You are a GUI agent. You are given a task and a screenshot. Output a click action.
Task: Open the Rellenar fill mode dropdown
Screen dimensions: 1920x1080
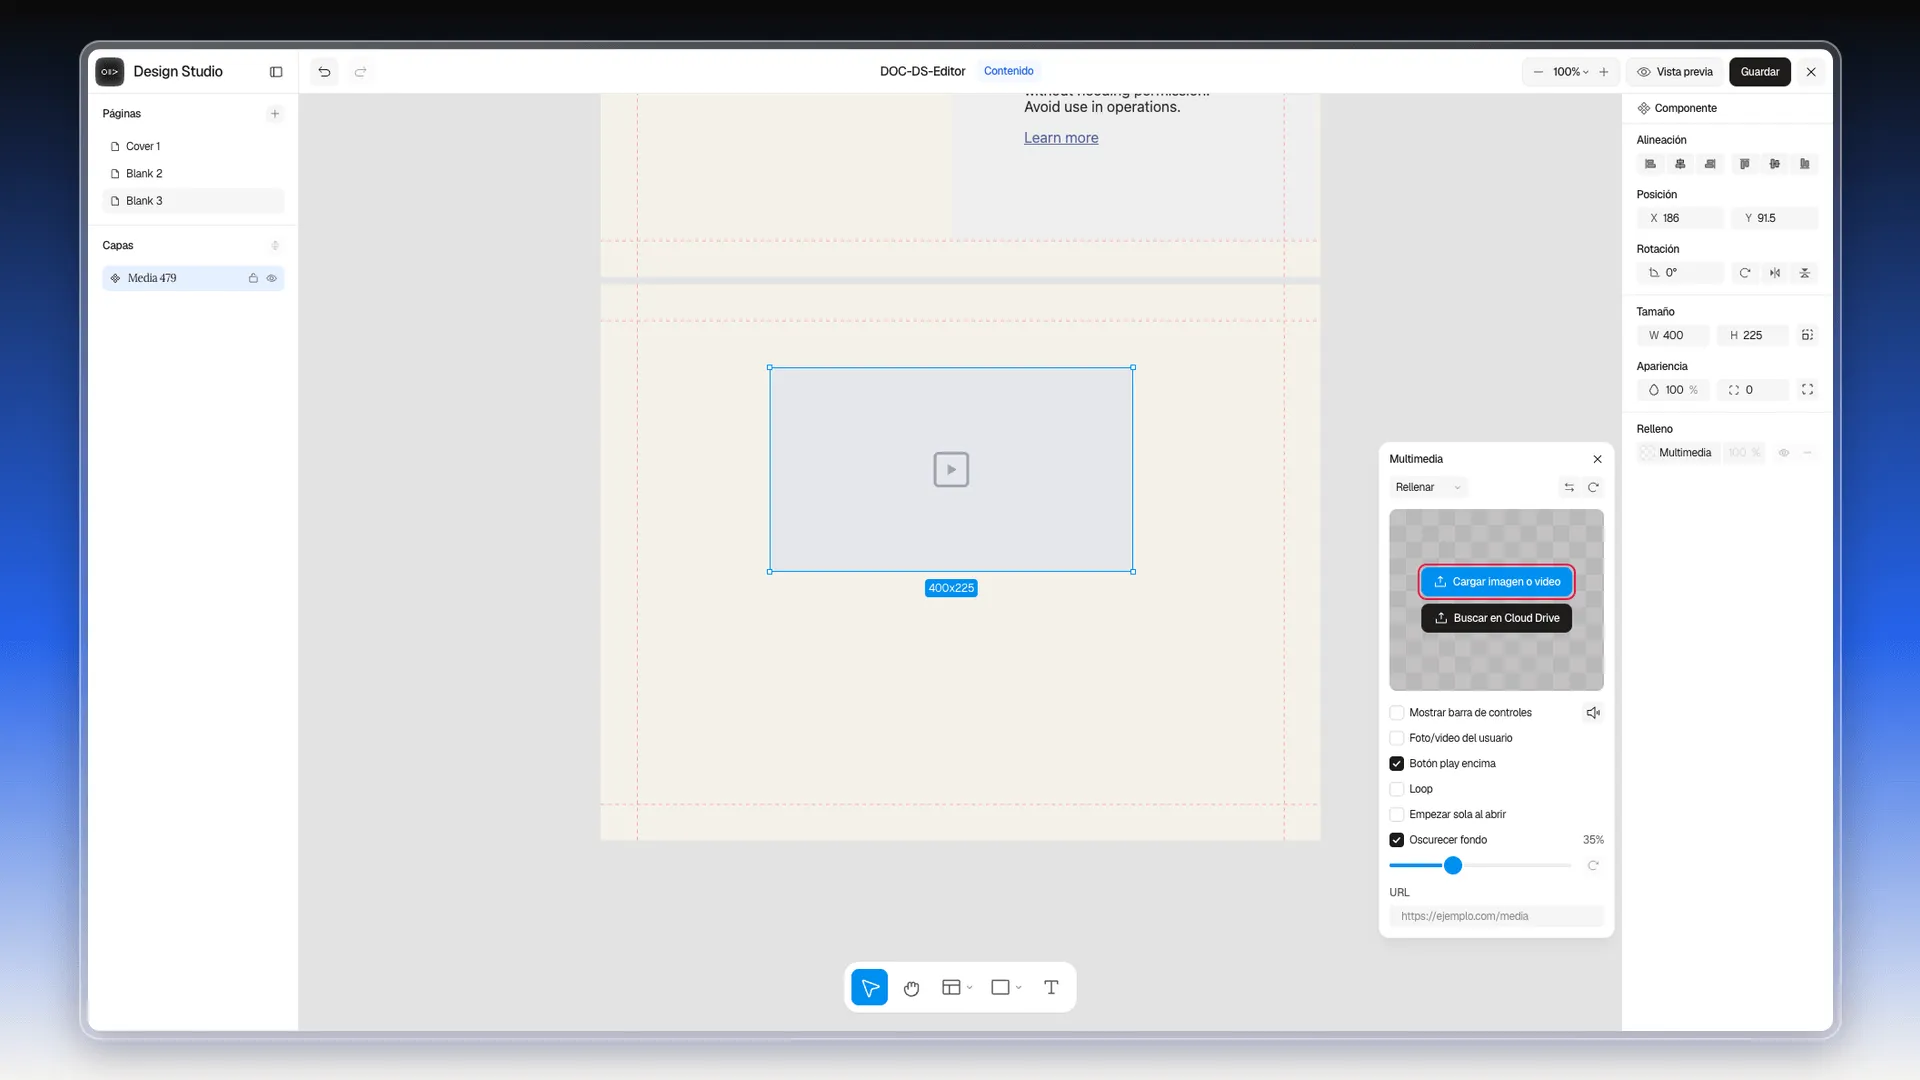(1428, 488)
